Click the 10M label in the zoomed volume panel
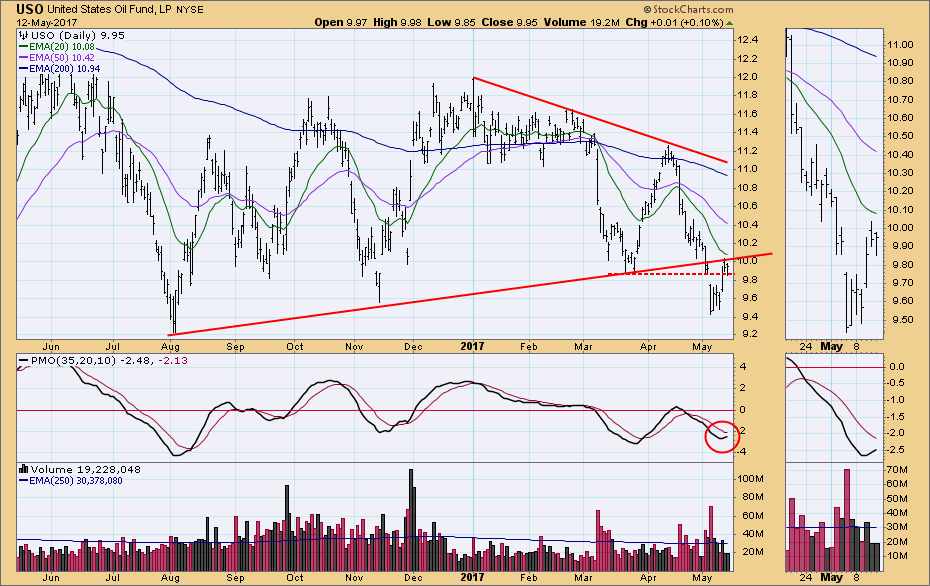The height and width of the screenshot is (586, 930). click(x=897, y=556)
